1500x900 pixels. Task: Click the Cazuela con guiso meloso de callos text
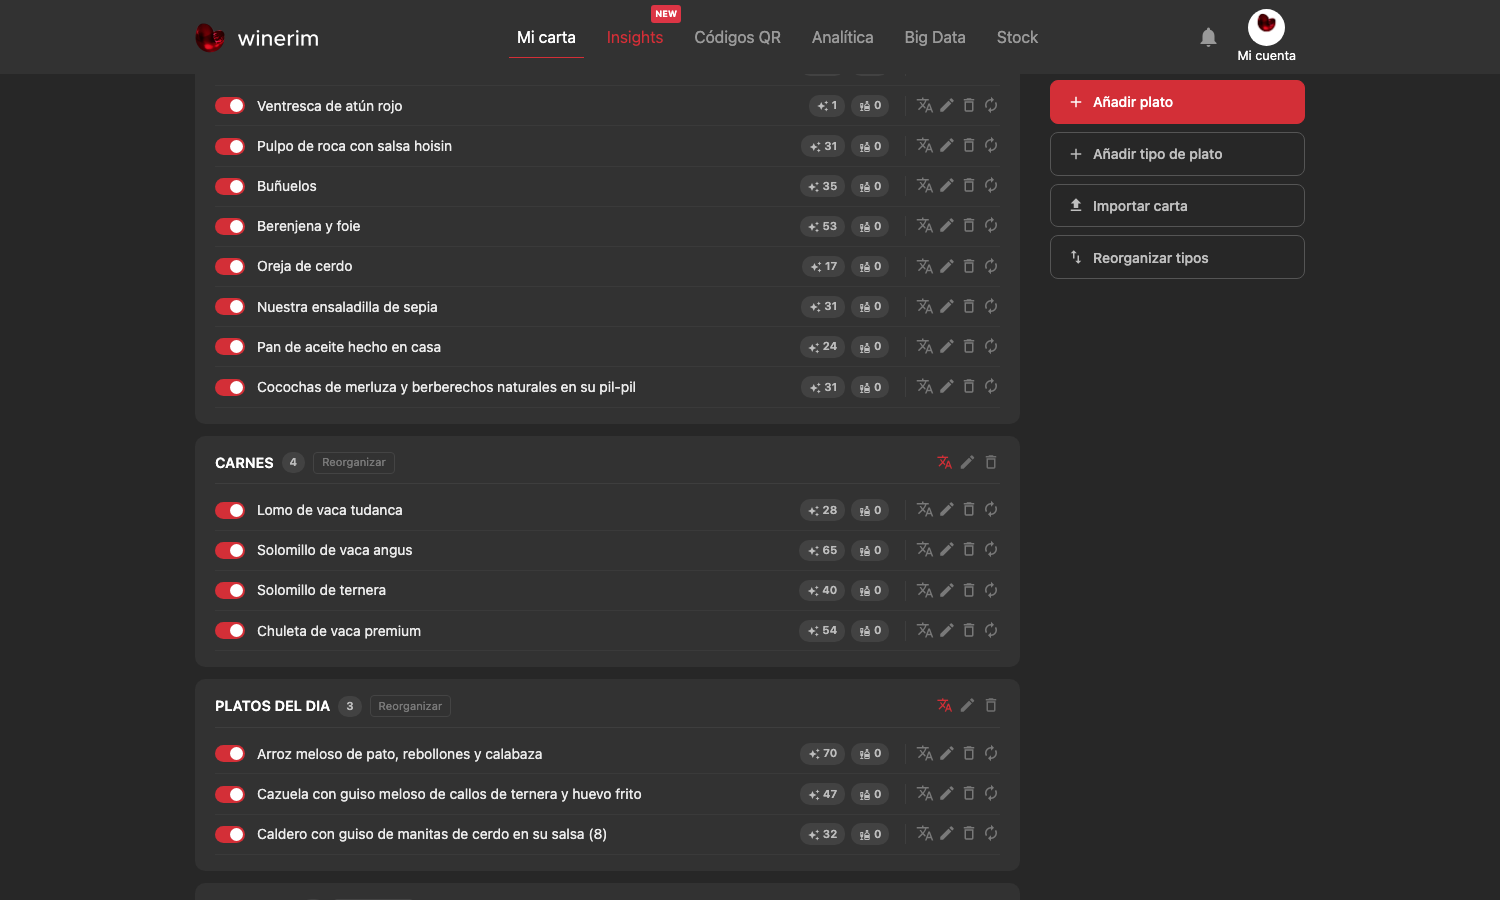click(x=449, y=794)
